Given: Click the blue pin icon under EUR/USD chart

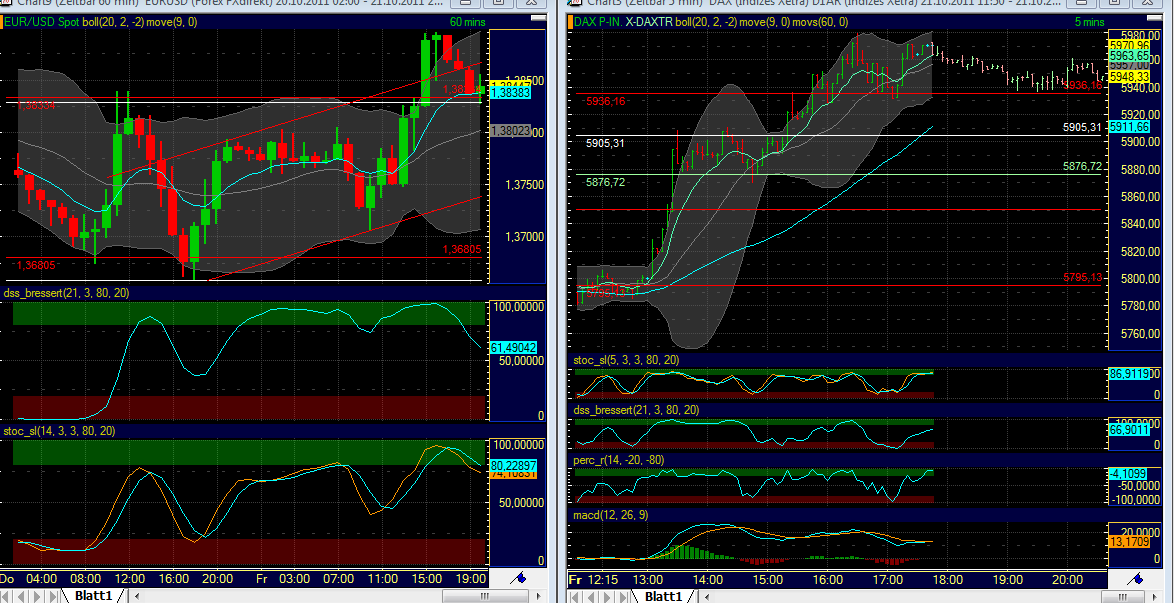Looking at the screenshot, I should pyautogui.click(x=519, y=578).
